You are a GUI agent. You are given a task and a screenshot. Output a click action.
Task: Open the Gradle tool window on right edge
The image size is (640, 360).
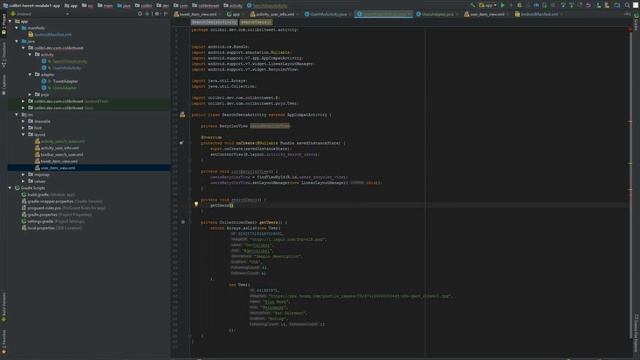[636, 22]
